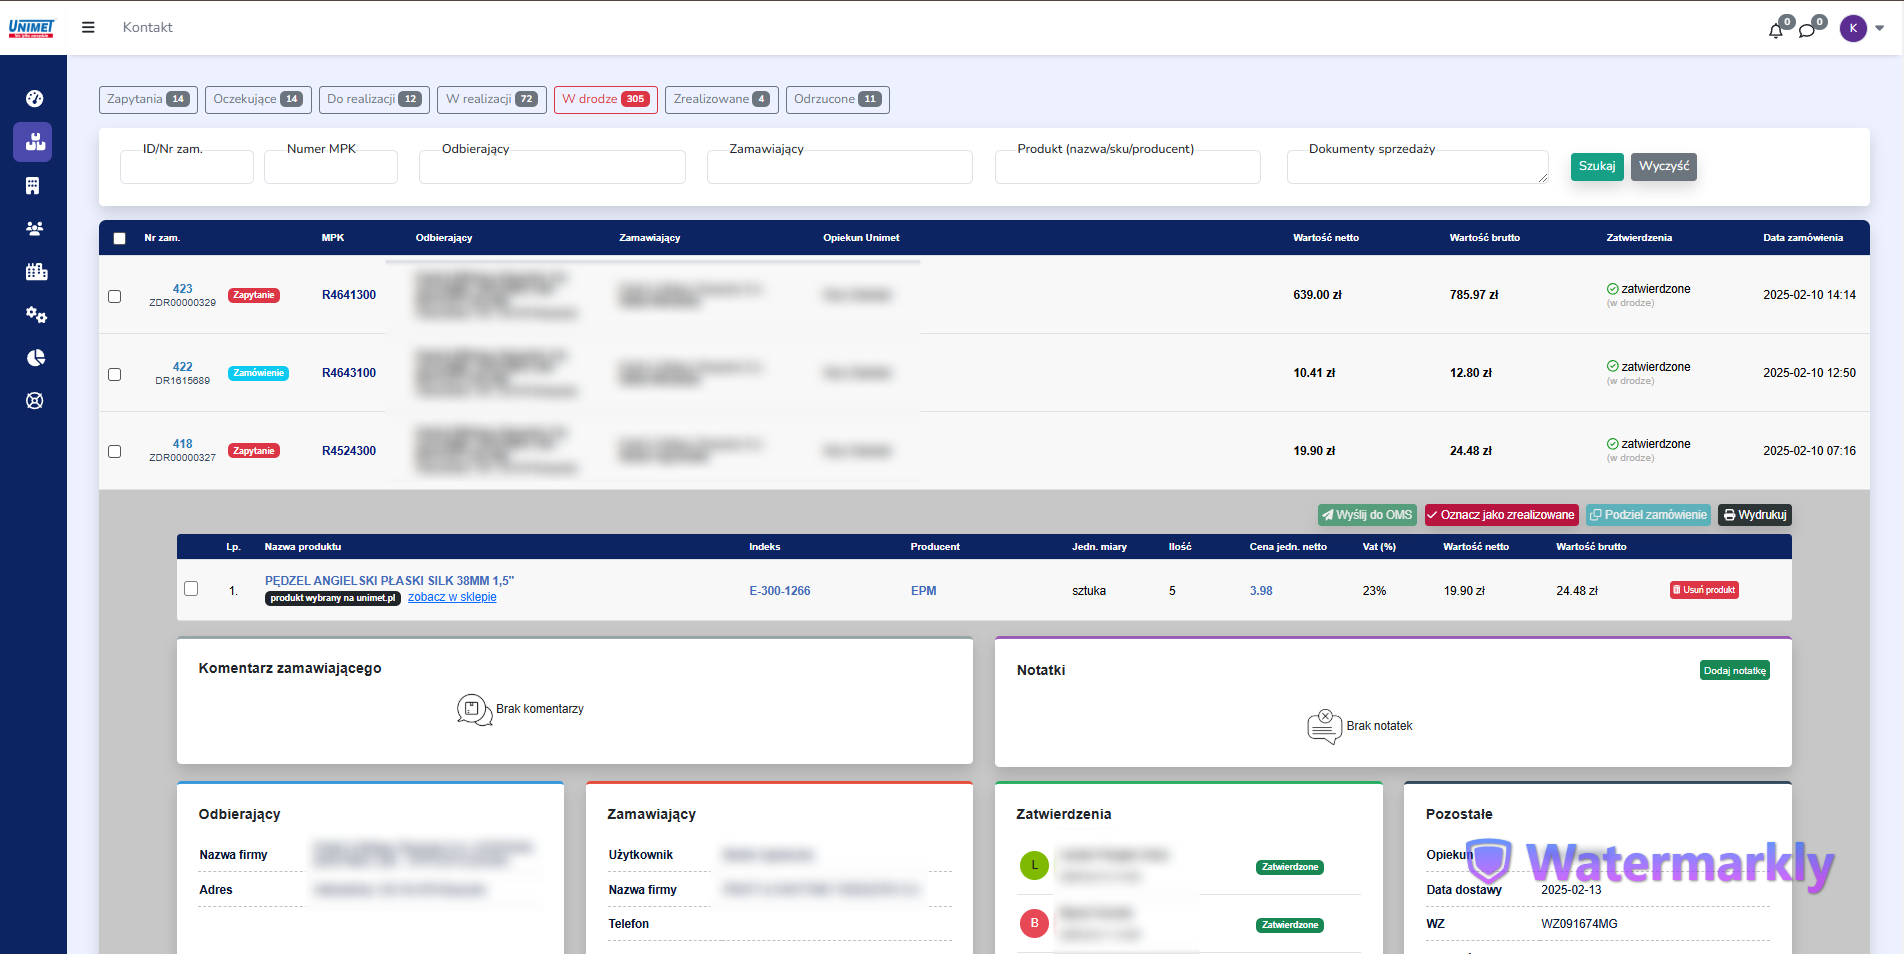Switch to the Zrealizowane tab
The width and height of the screenshot is (1904, 954).
pyautogui.click(x=721, y=99)
